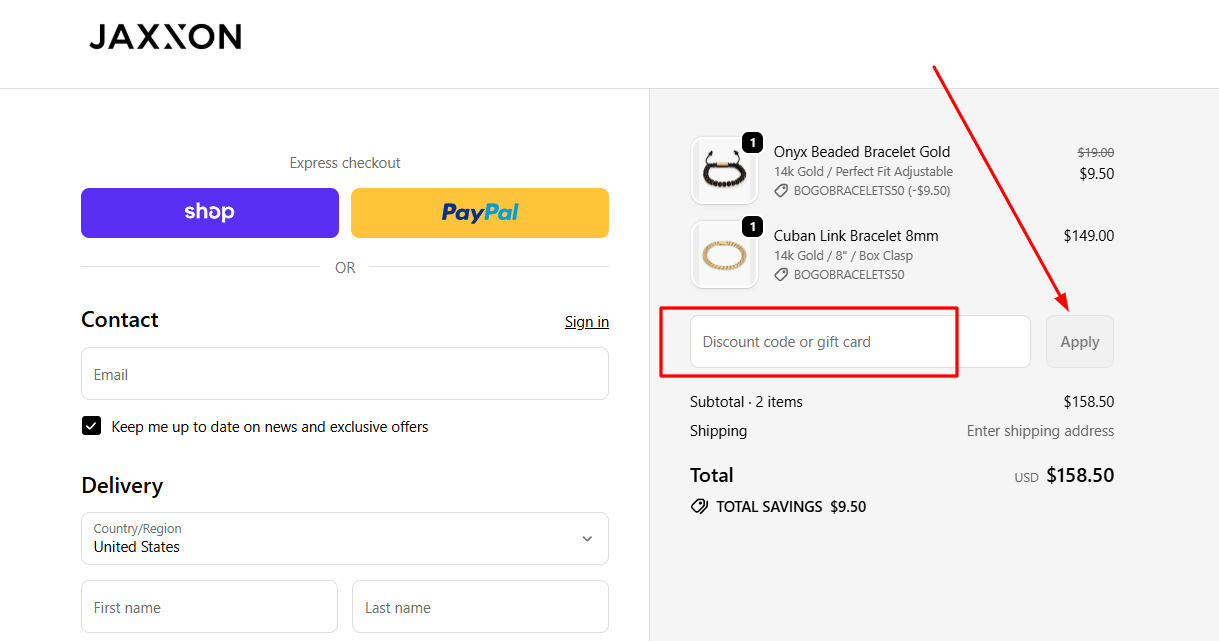This screenshot has height=641, width=1219.
Task: Select the PayPal express checkout option
Action: pos(479,212)
